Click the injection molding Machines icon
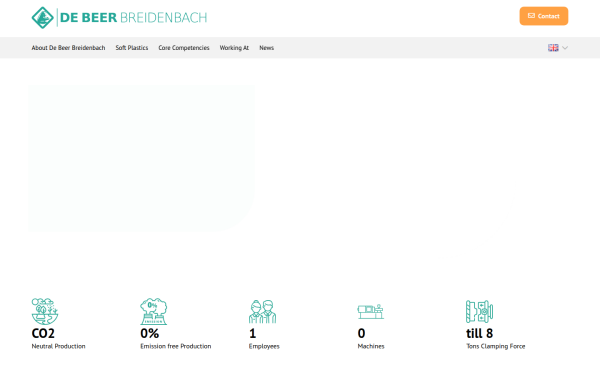This screenshot has width=600, height=375. pos(371,311)
